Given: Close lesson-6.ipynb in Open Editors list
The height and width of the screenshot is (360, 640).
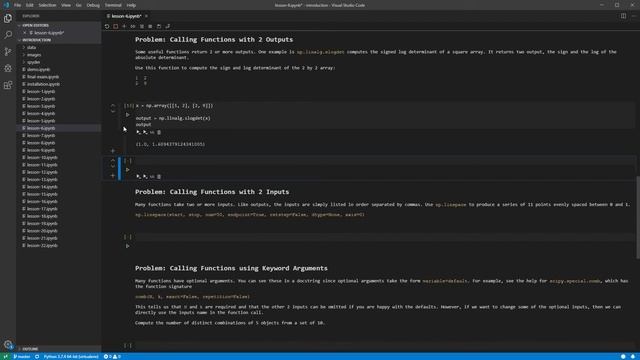Looking at the screenshot, I should [25, 33].
